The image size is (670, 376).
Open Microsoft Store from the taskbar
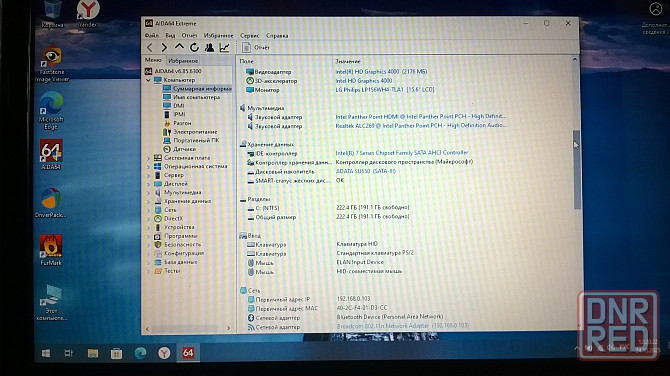pos(116,353)
